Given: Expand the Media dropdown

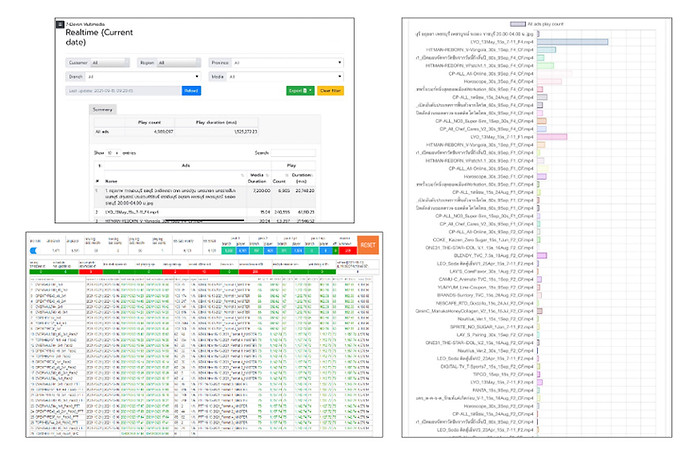Looking at the screenshot, I should coord(285,77).
